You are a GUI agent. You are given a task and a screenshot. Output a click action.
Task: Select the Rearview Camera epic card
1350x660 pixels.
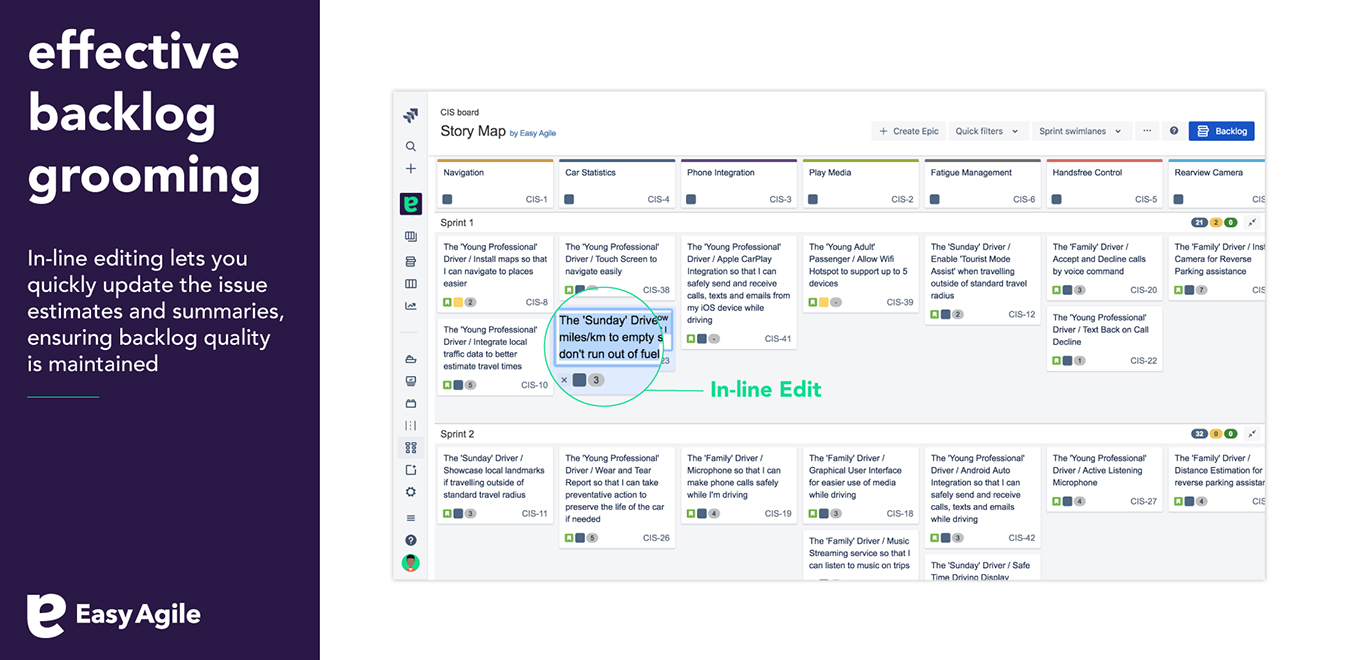tap(1217, 184)
